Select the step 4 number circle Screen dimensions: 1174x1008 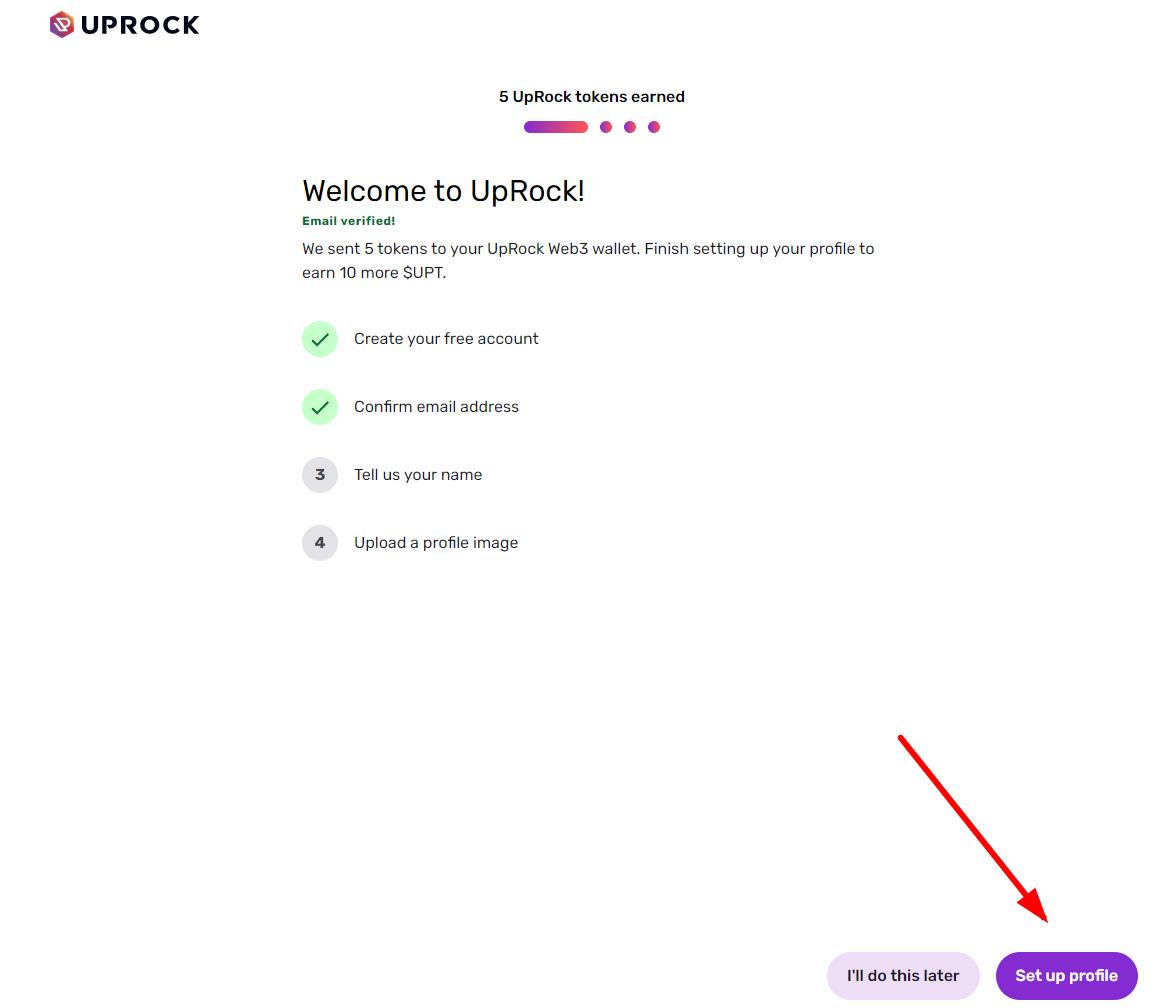point(320,543)
